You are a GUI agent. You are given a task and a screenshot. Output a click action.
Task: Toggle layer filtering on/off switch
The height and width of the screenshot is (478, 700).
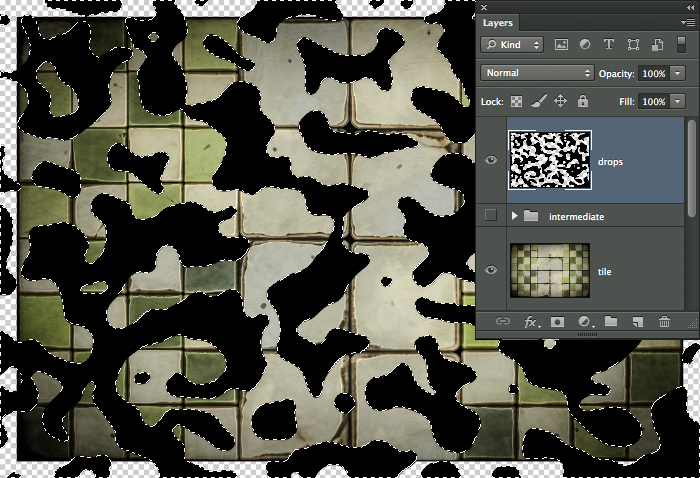coord(681,45)
